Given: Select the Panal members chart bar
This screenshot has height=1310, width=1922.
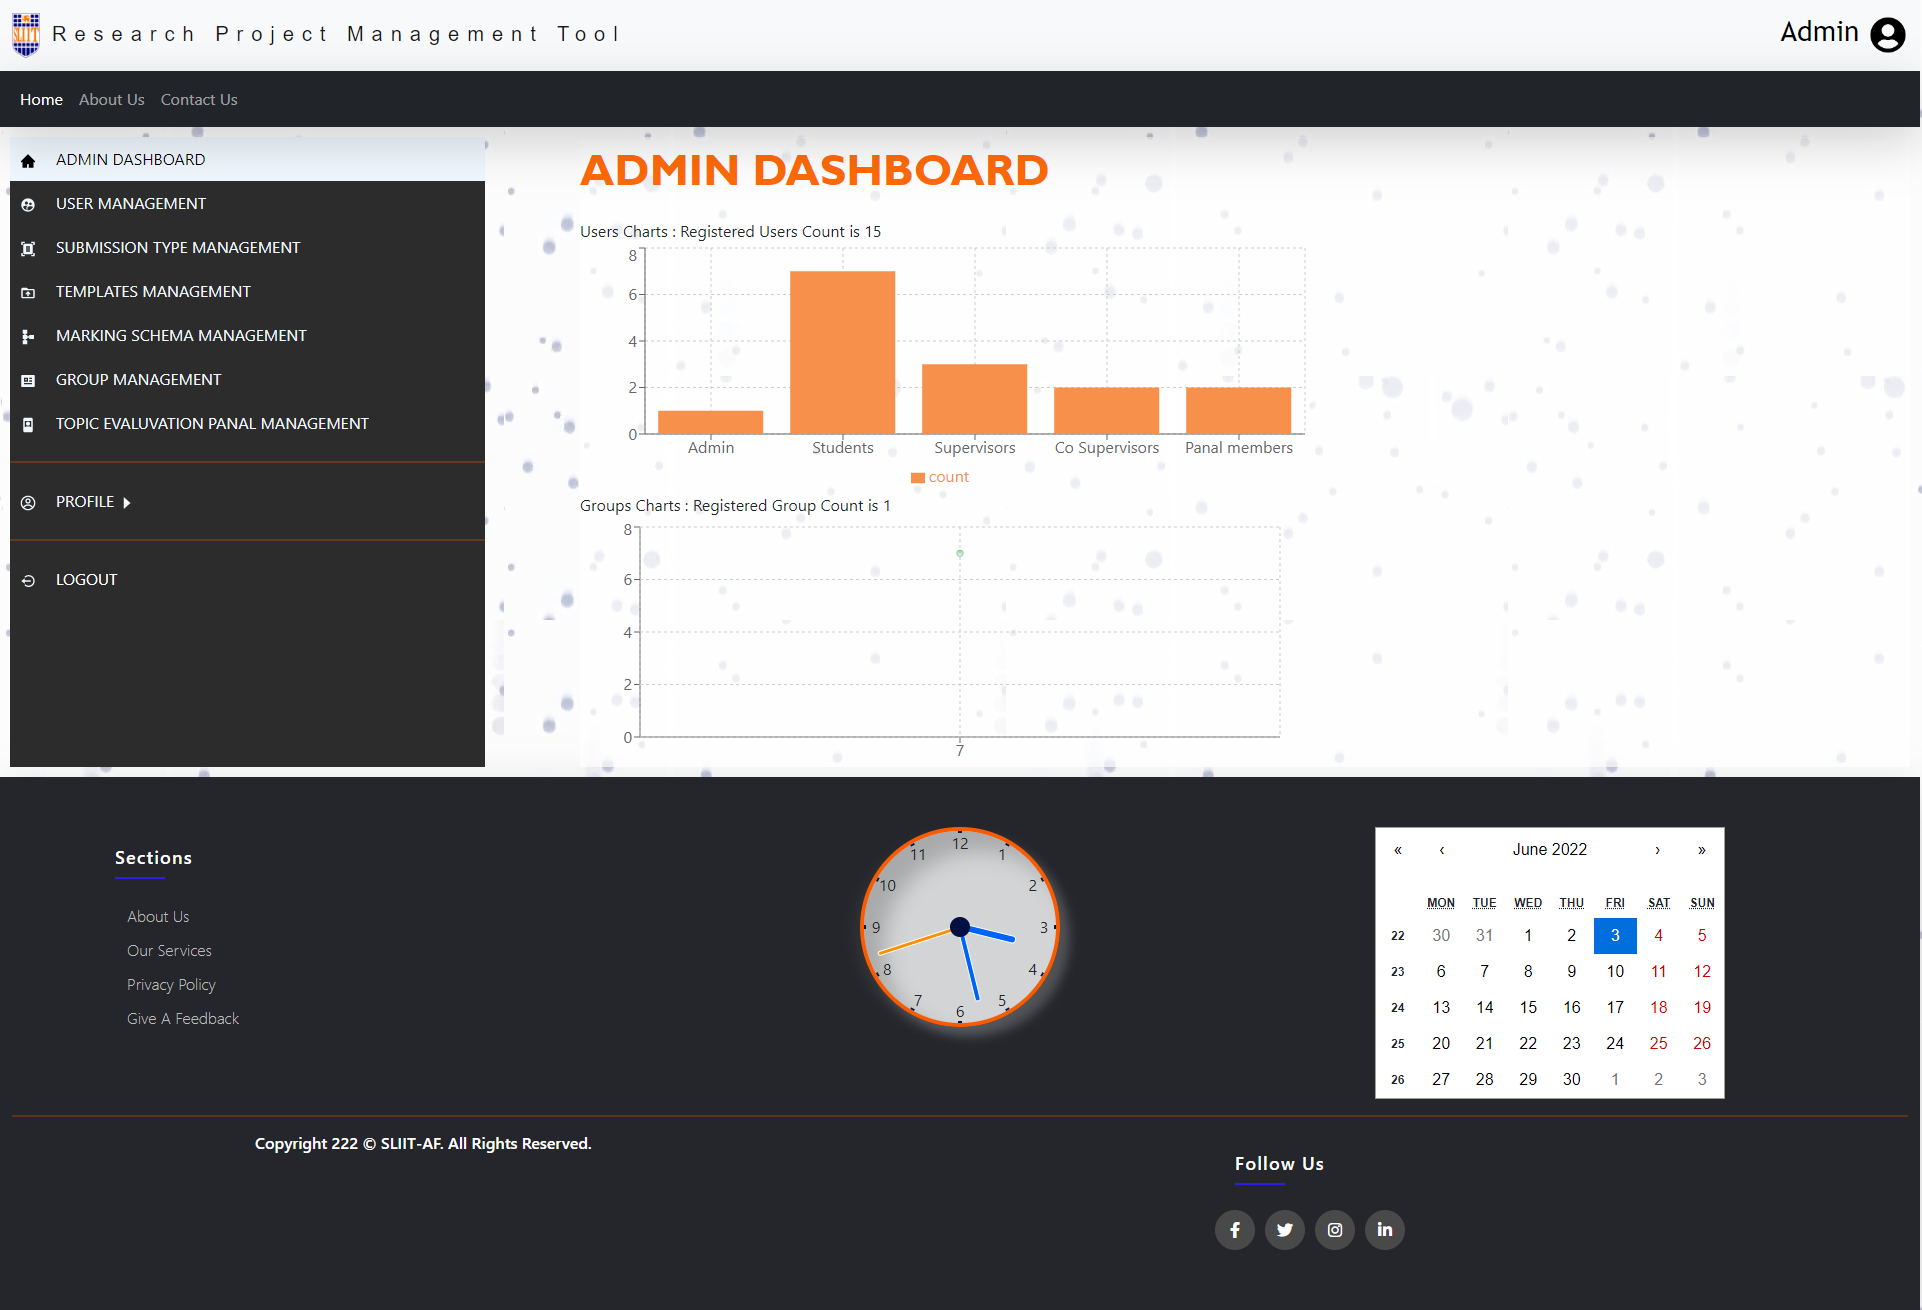Looking at the screenshot, I should coord(1238,410).
